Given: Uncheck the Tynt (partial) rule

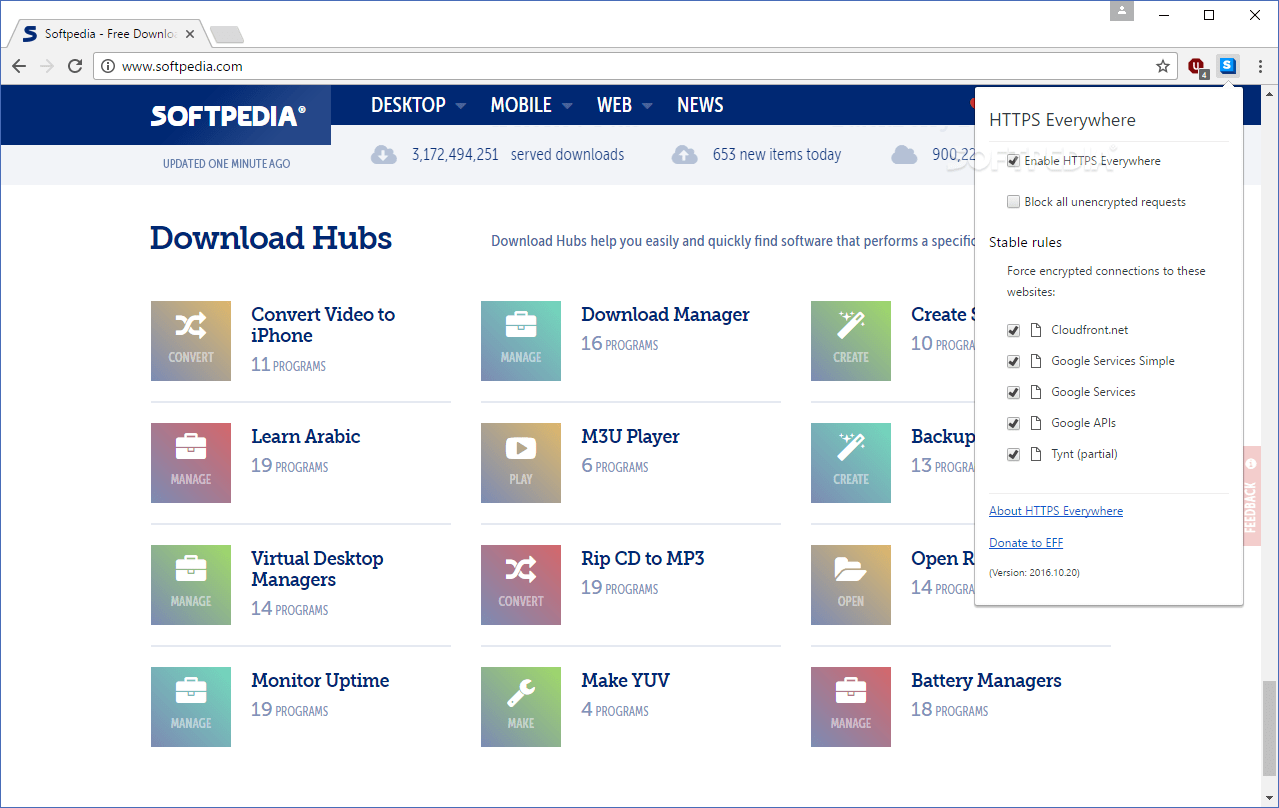Looking at the screenshot, I should click(x=1014, y=454).
